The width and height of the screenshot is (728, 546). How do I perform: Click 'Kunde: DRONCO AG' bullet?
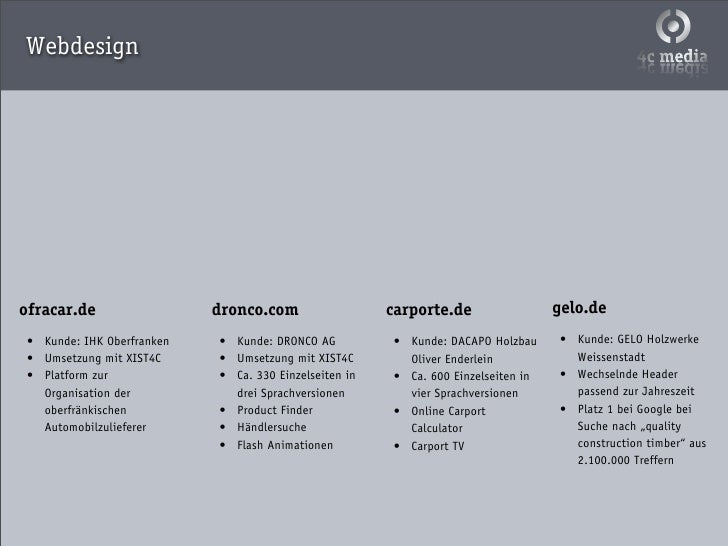click(286, 341)
